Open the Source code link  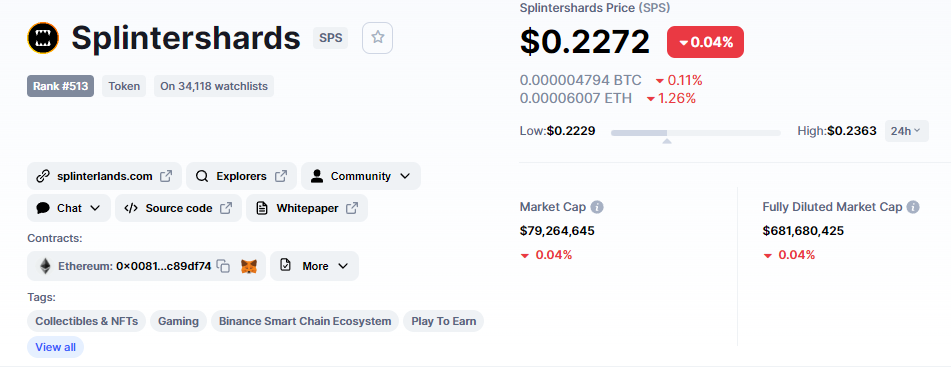pos(178,208)
